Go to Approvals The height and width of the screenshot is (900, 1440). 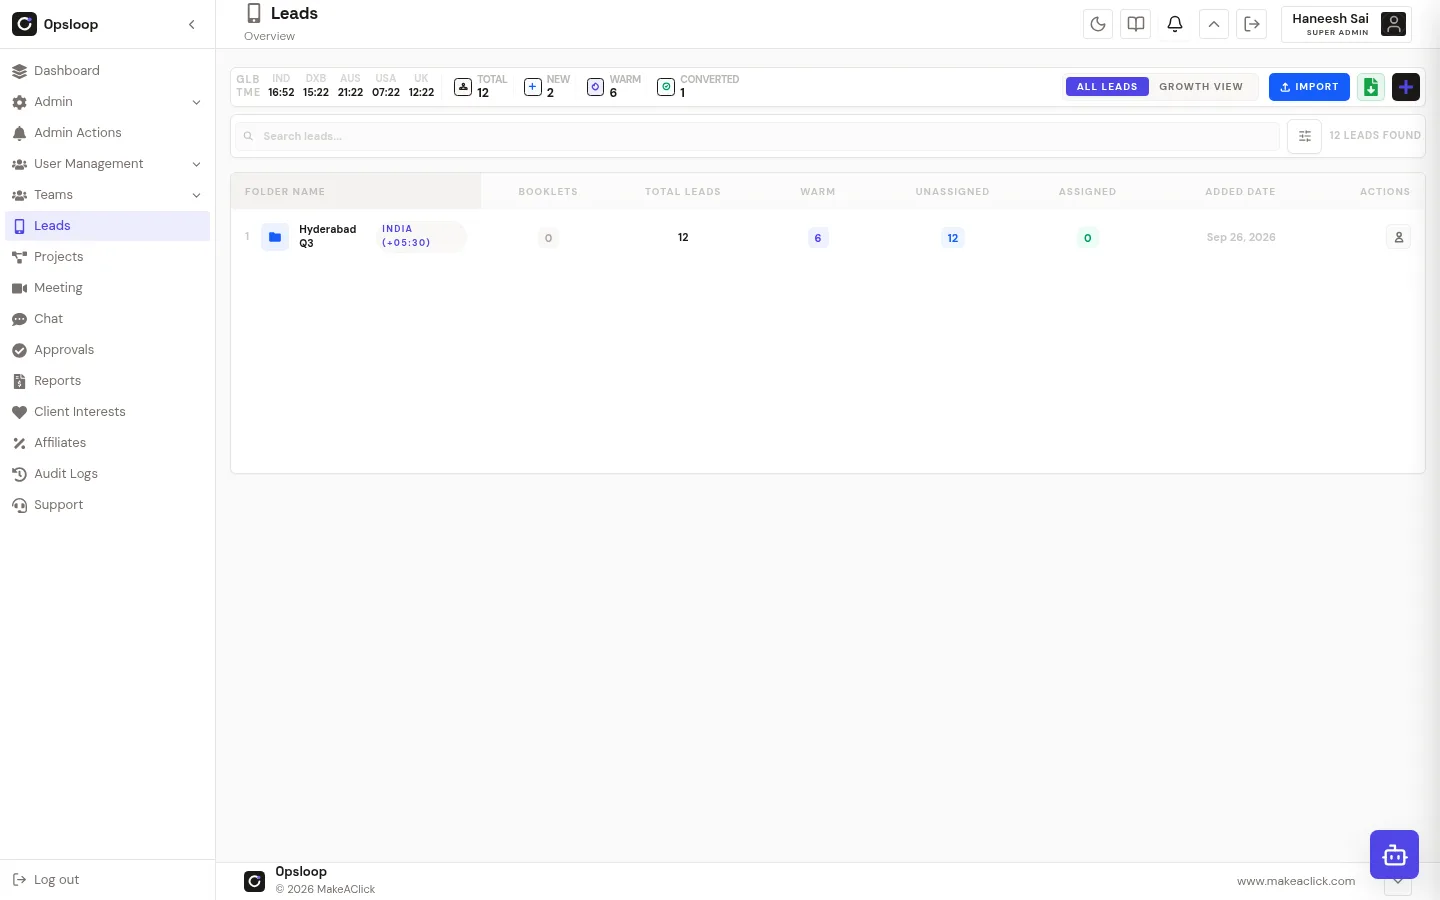pyautogui.click(x=107, y=350)
